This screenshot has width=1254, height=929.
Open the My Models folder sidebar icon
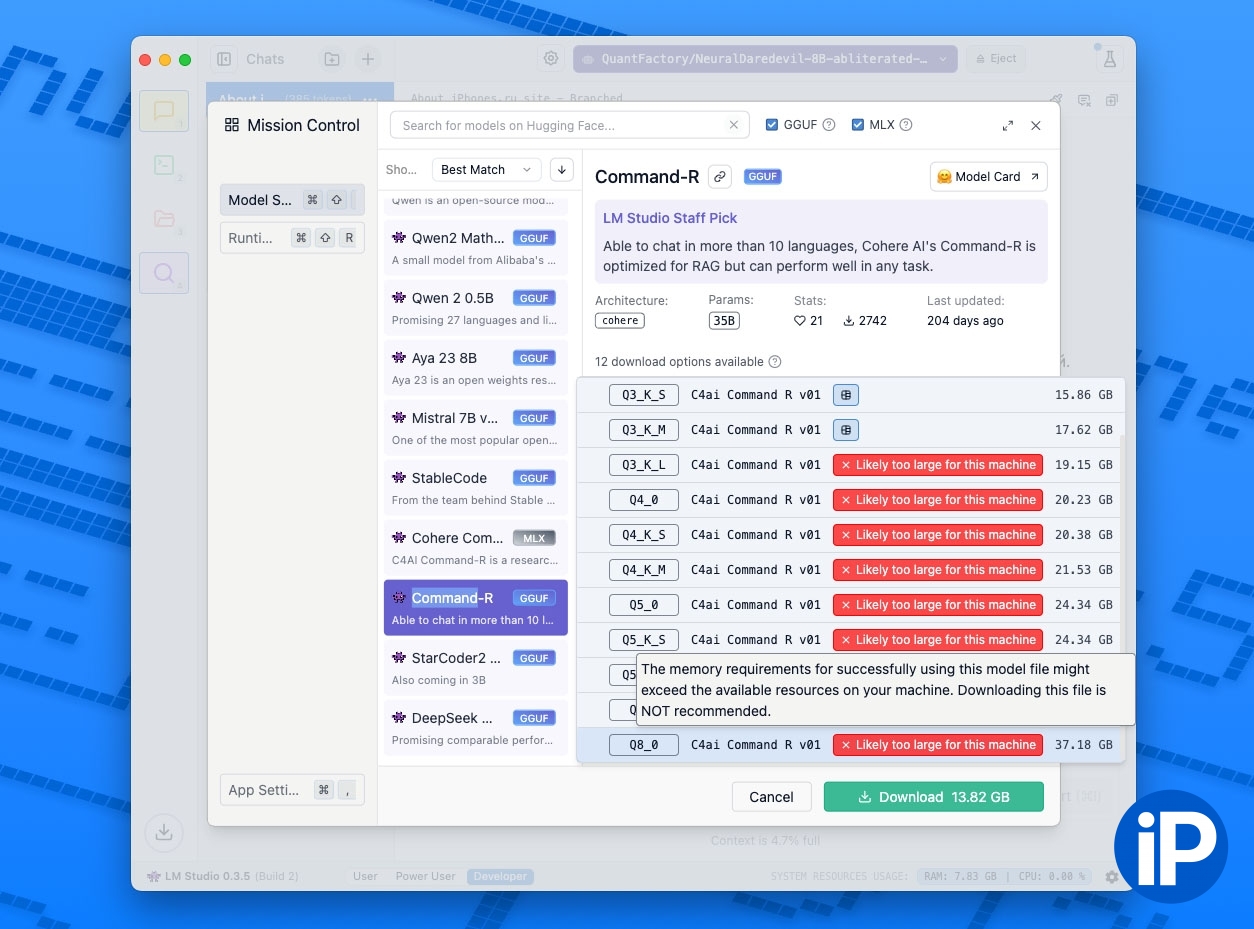point(164,219)
